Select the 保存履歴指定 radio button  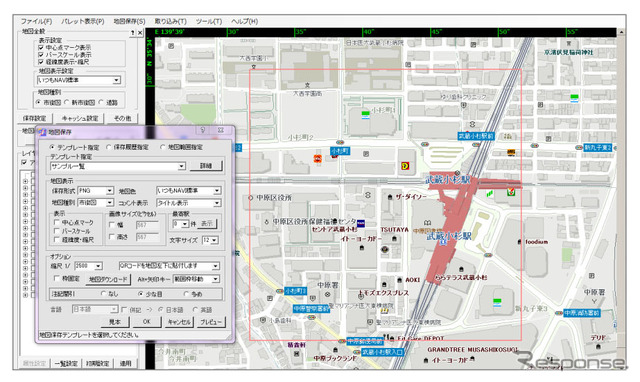click(109, 147)
